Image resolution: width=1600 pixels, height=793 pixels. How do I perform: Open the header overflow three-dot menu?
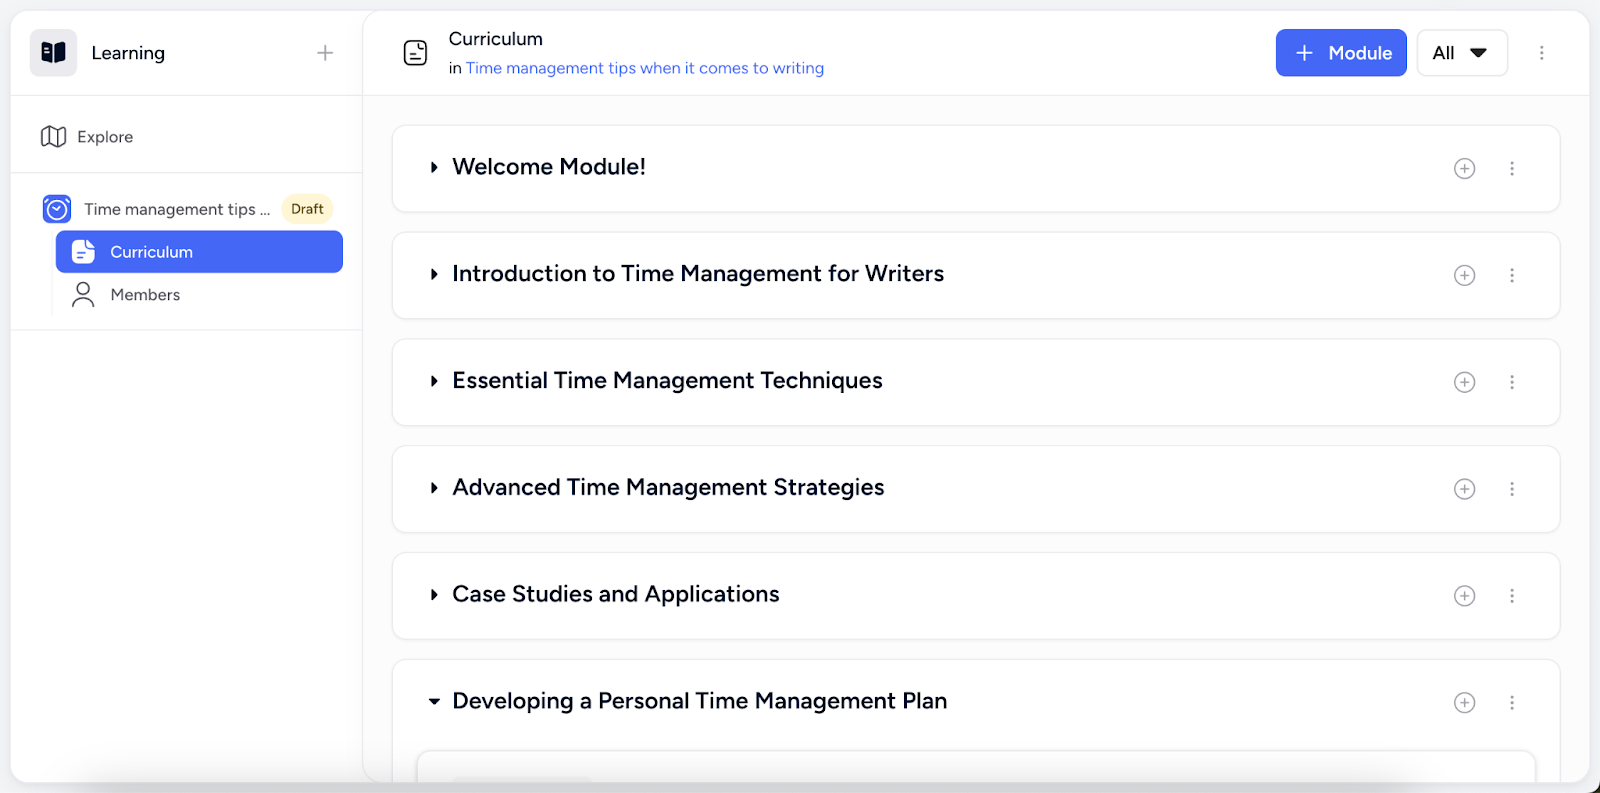[x=1542, y=52]
